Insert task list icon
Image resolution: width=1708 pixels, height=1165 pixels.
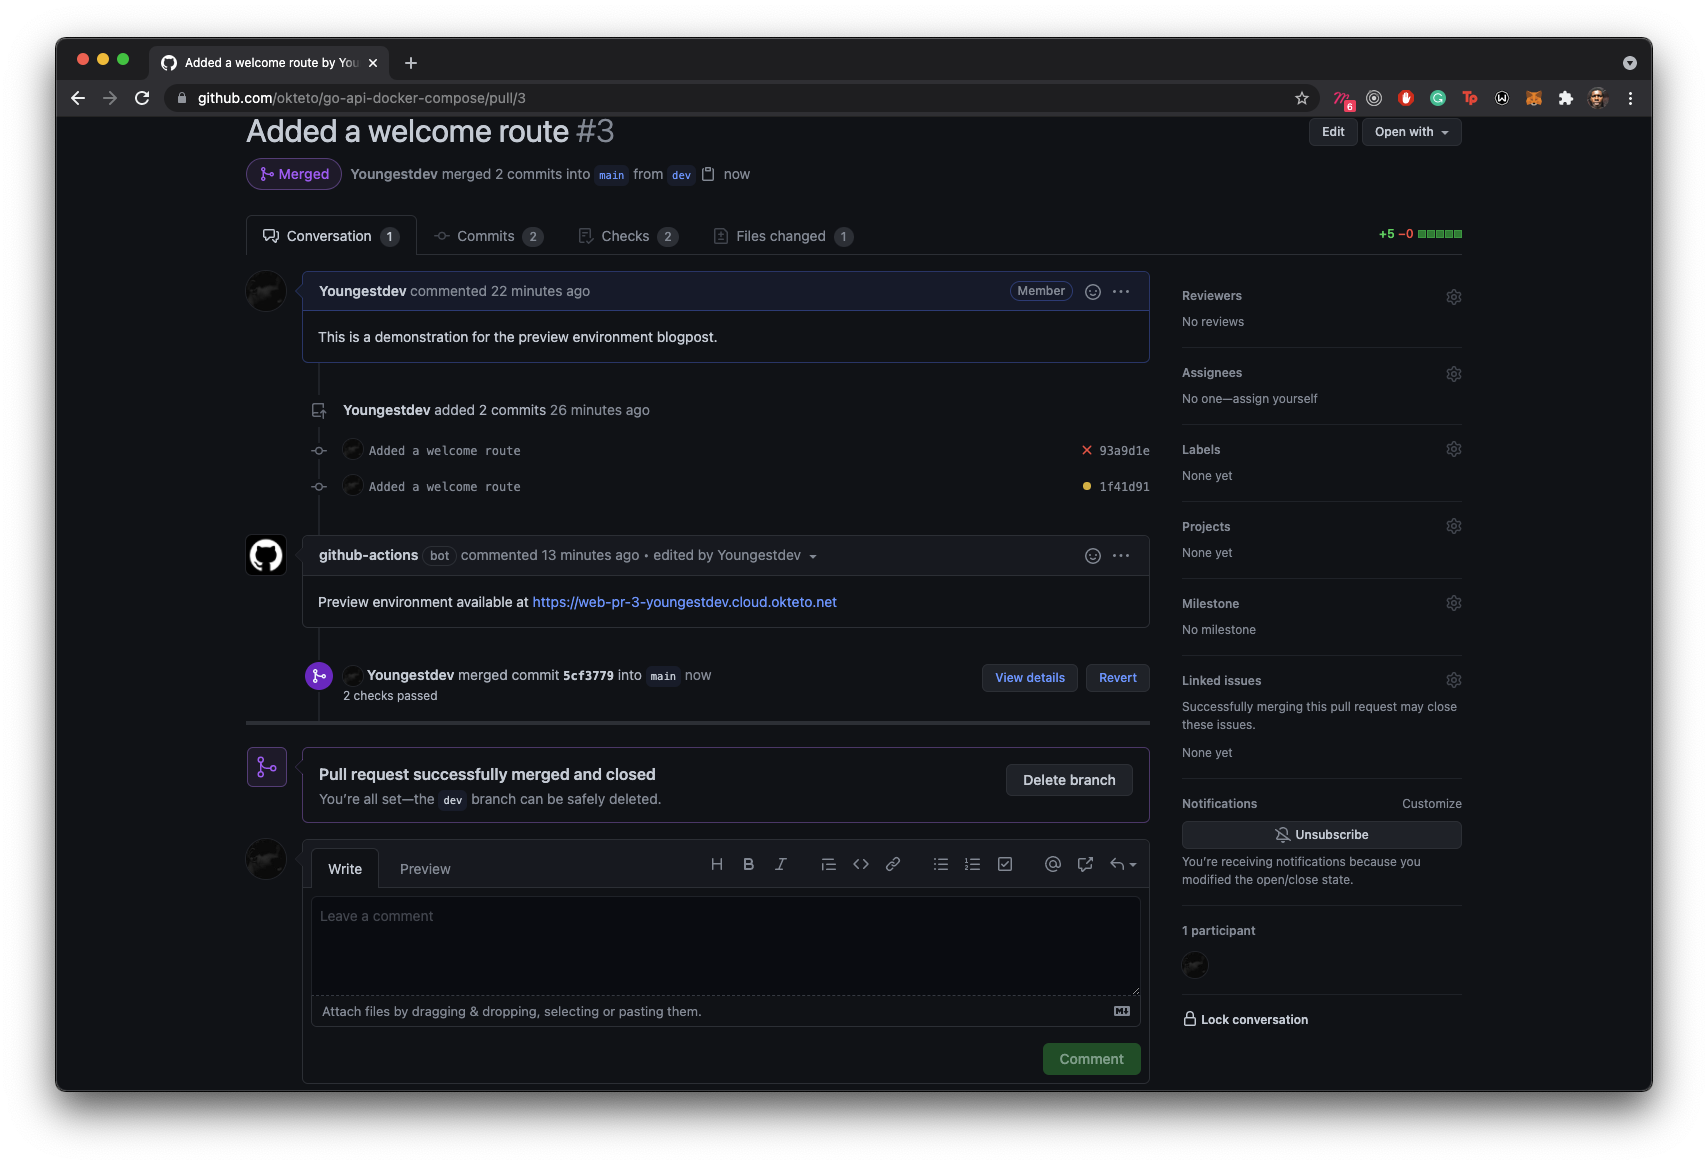(1005, 864)
